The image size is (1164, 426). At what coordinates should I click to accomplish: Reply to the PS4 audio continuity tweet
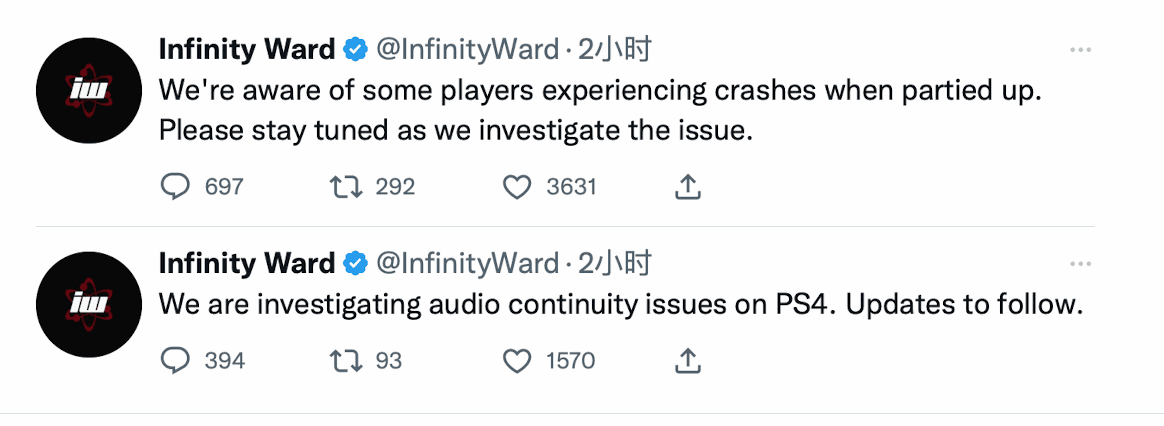174,361
